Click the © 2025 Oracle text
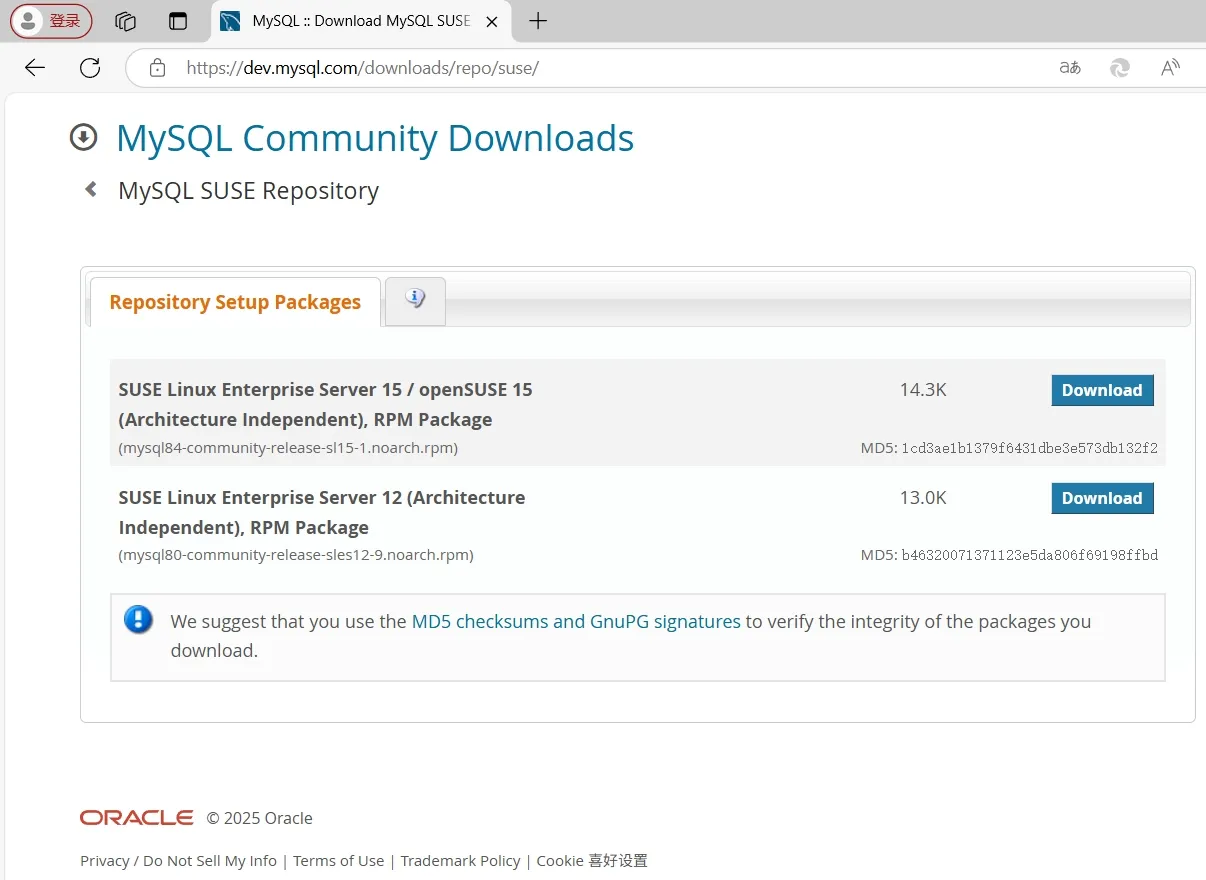 coord(260,818)
